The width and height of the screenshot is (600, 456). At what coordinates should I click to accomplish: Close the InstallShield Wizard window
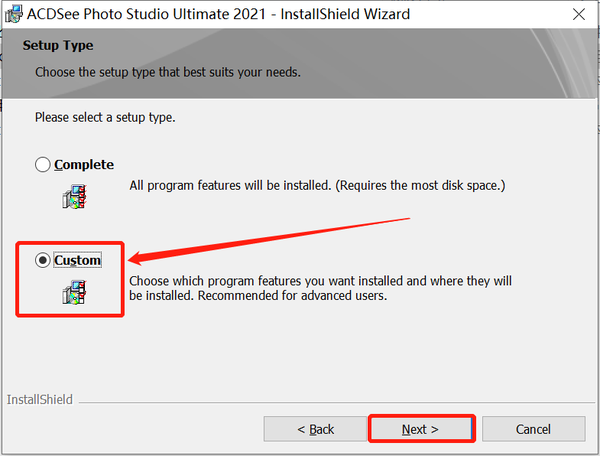(579, 14)
